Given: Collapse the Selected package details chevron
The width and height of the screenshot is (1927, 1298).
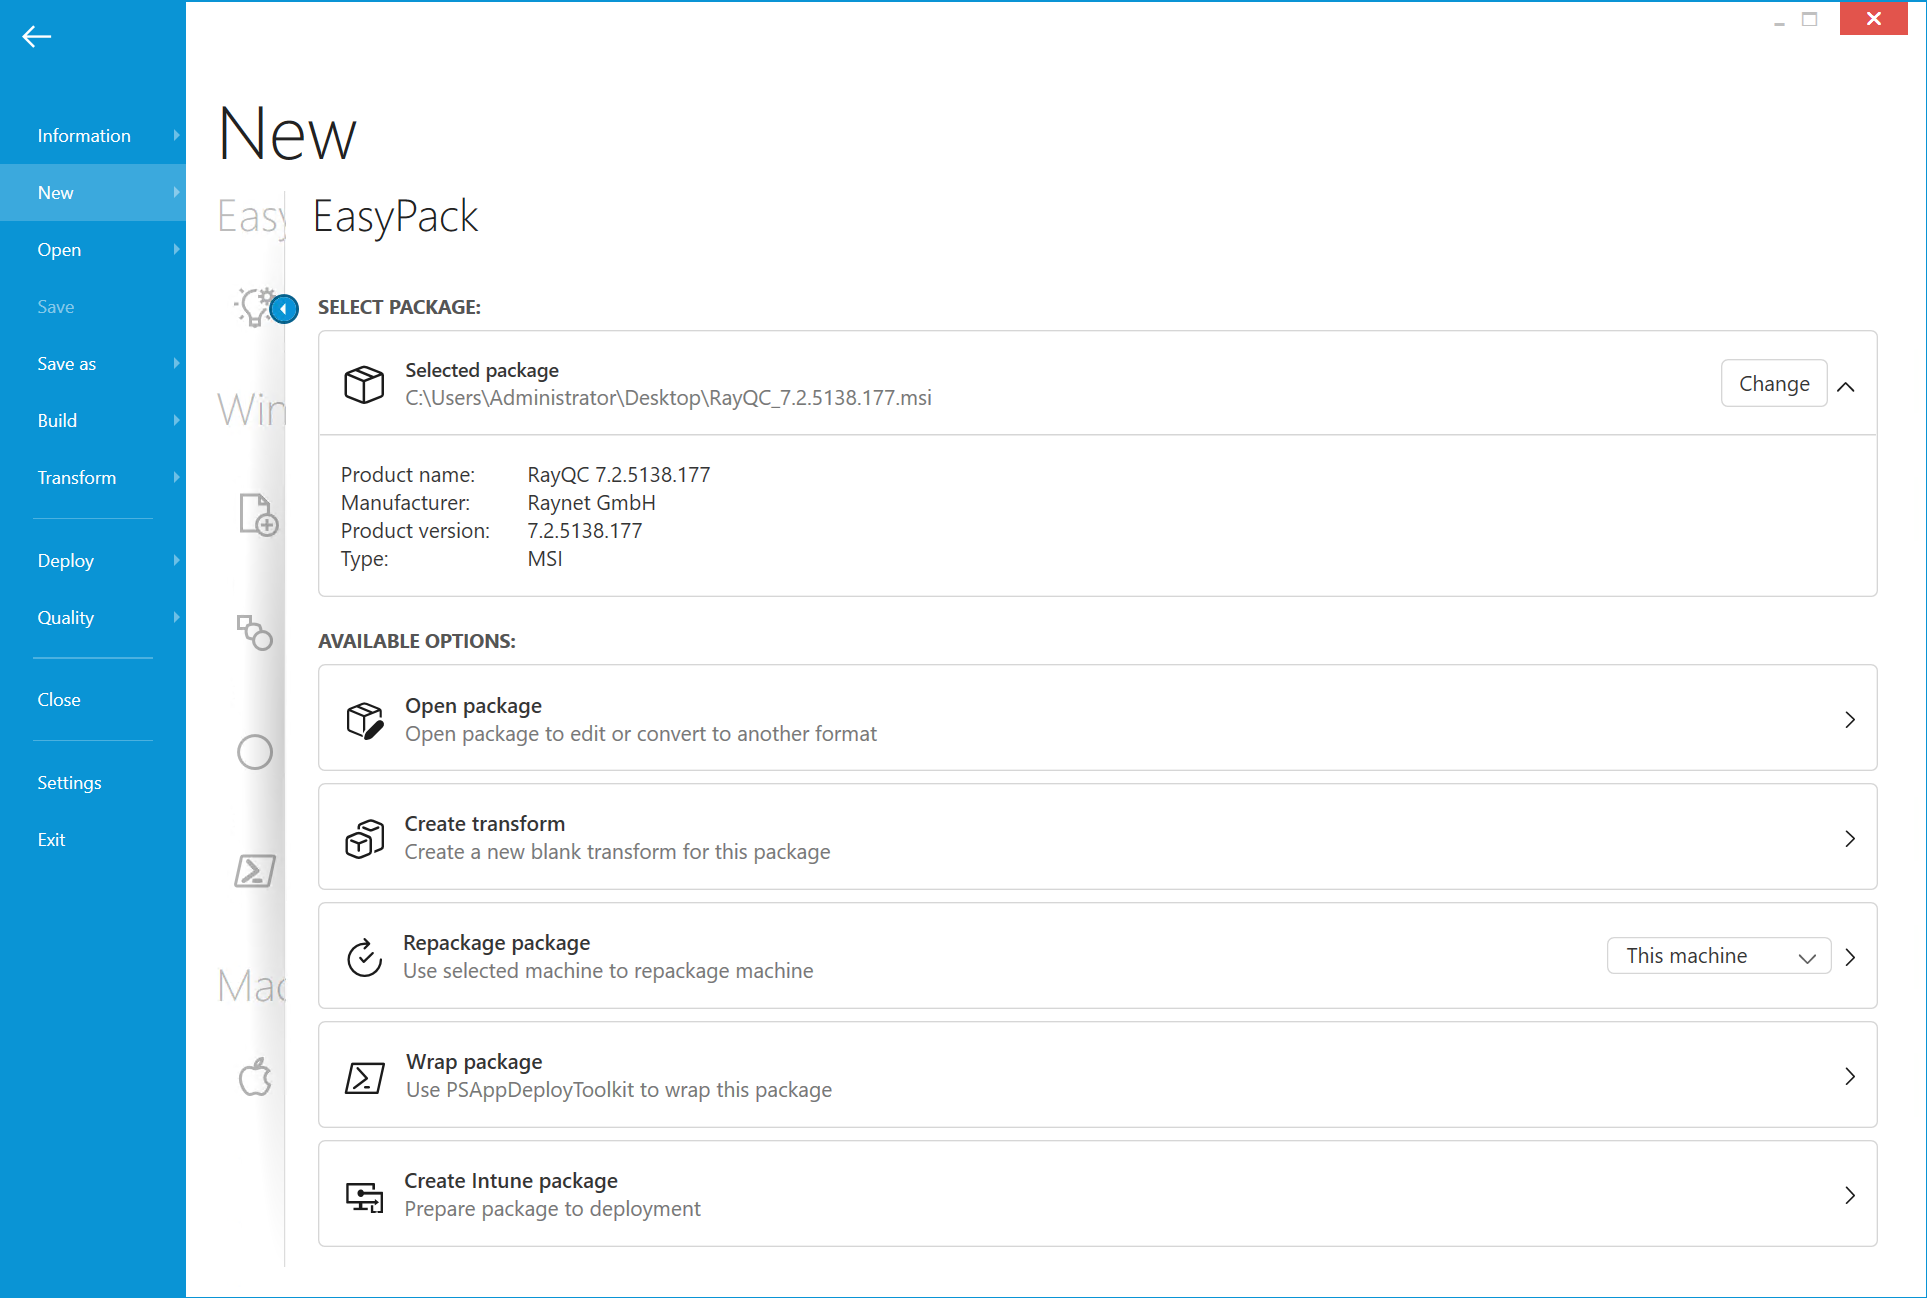Looking at the screenshot, I should click(1846, 386).
